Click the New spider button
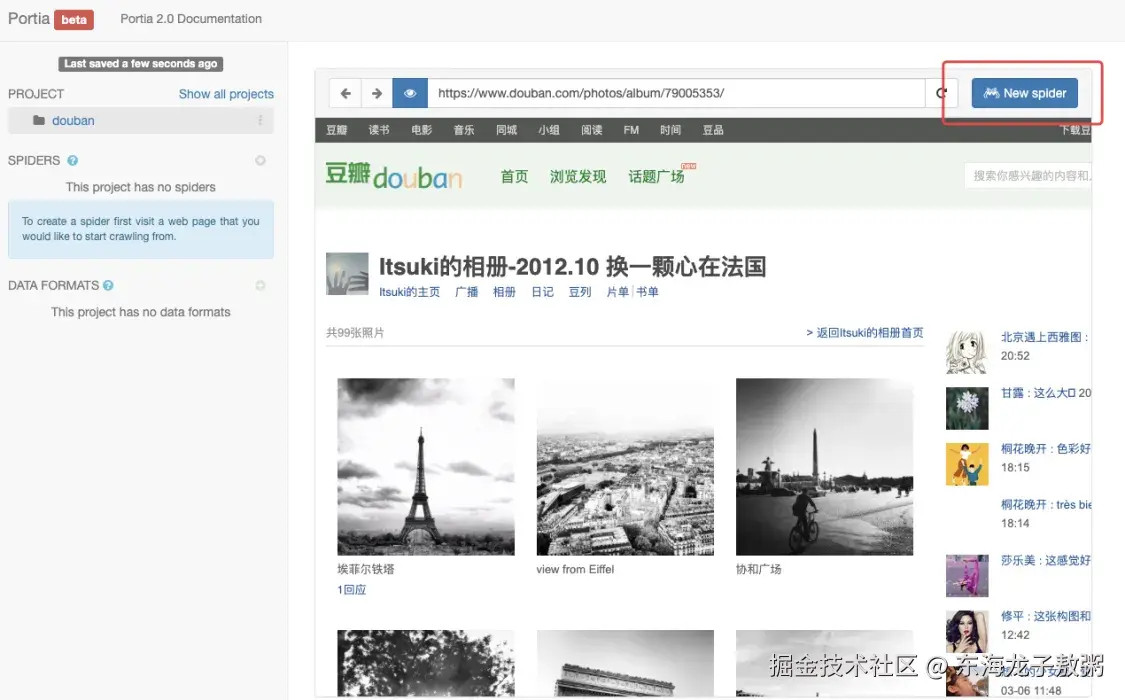 coord(1025,93)
